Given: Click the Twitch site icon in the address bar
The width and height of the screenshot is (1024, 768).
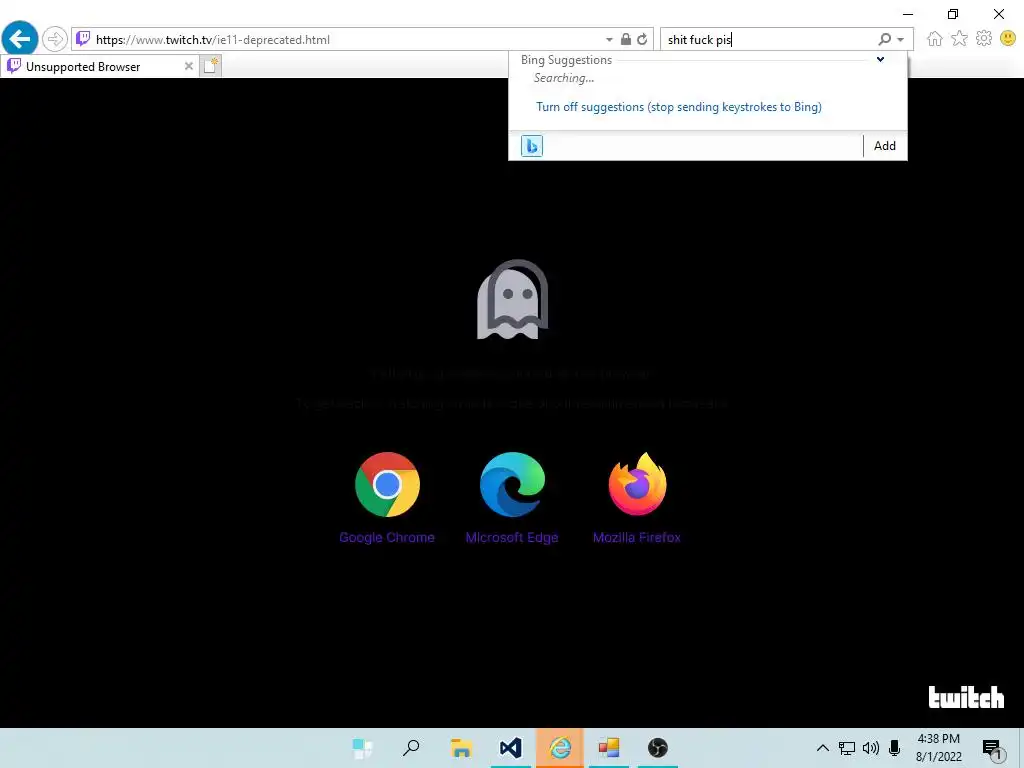Looking at the screenshot, I should pos(83,39).
